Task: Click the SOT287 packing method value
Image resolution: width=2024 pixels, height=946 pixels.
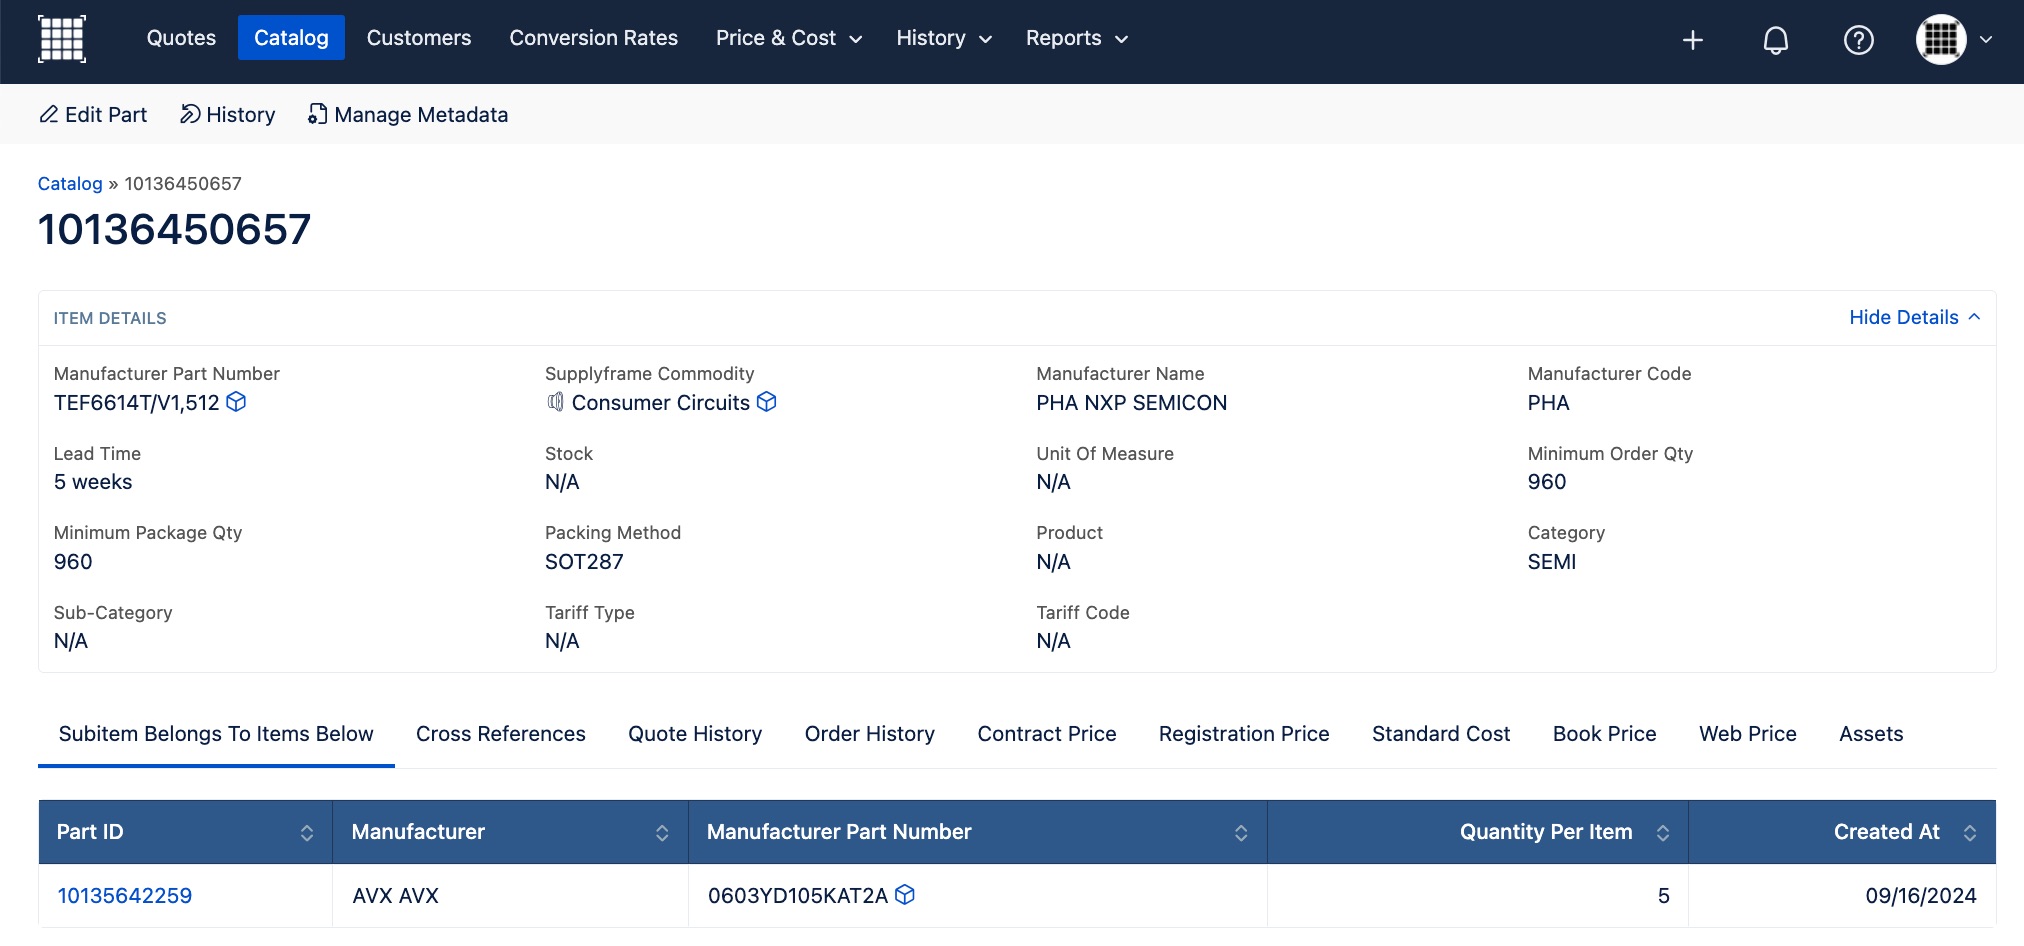Action: (584, 561)
